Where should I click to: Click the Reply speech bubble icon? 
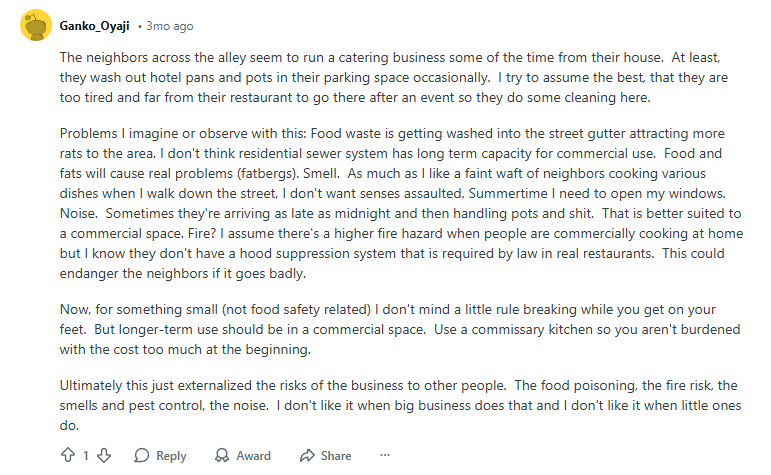coord(142,455)
